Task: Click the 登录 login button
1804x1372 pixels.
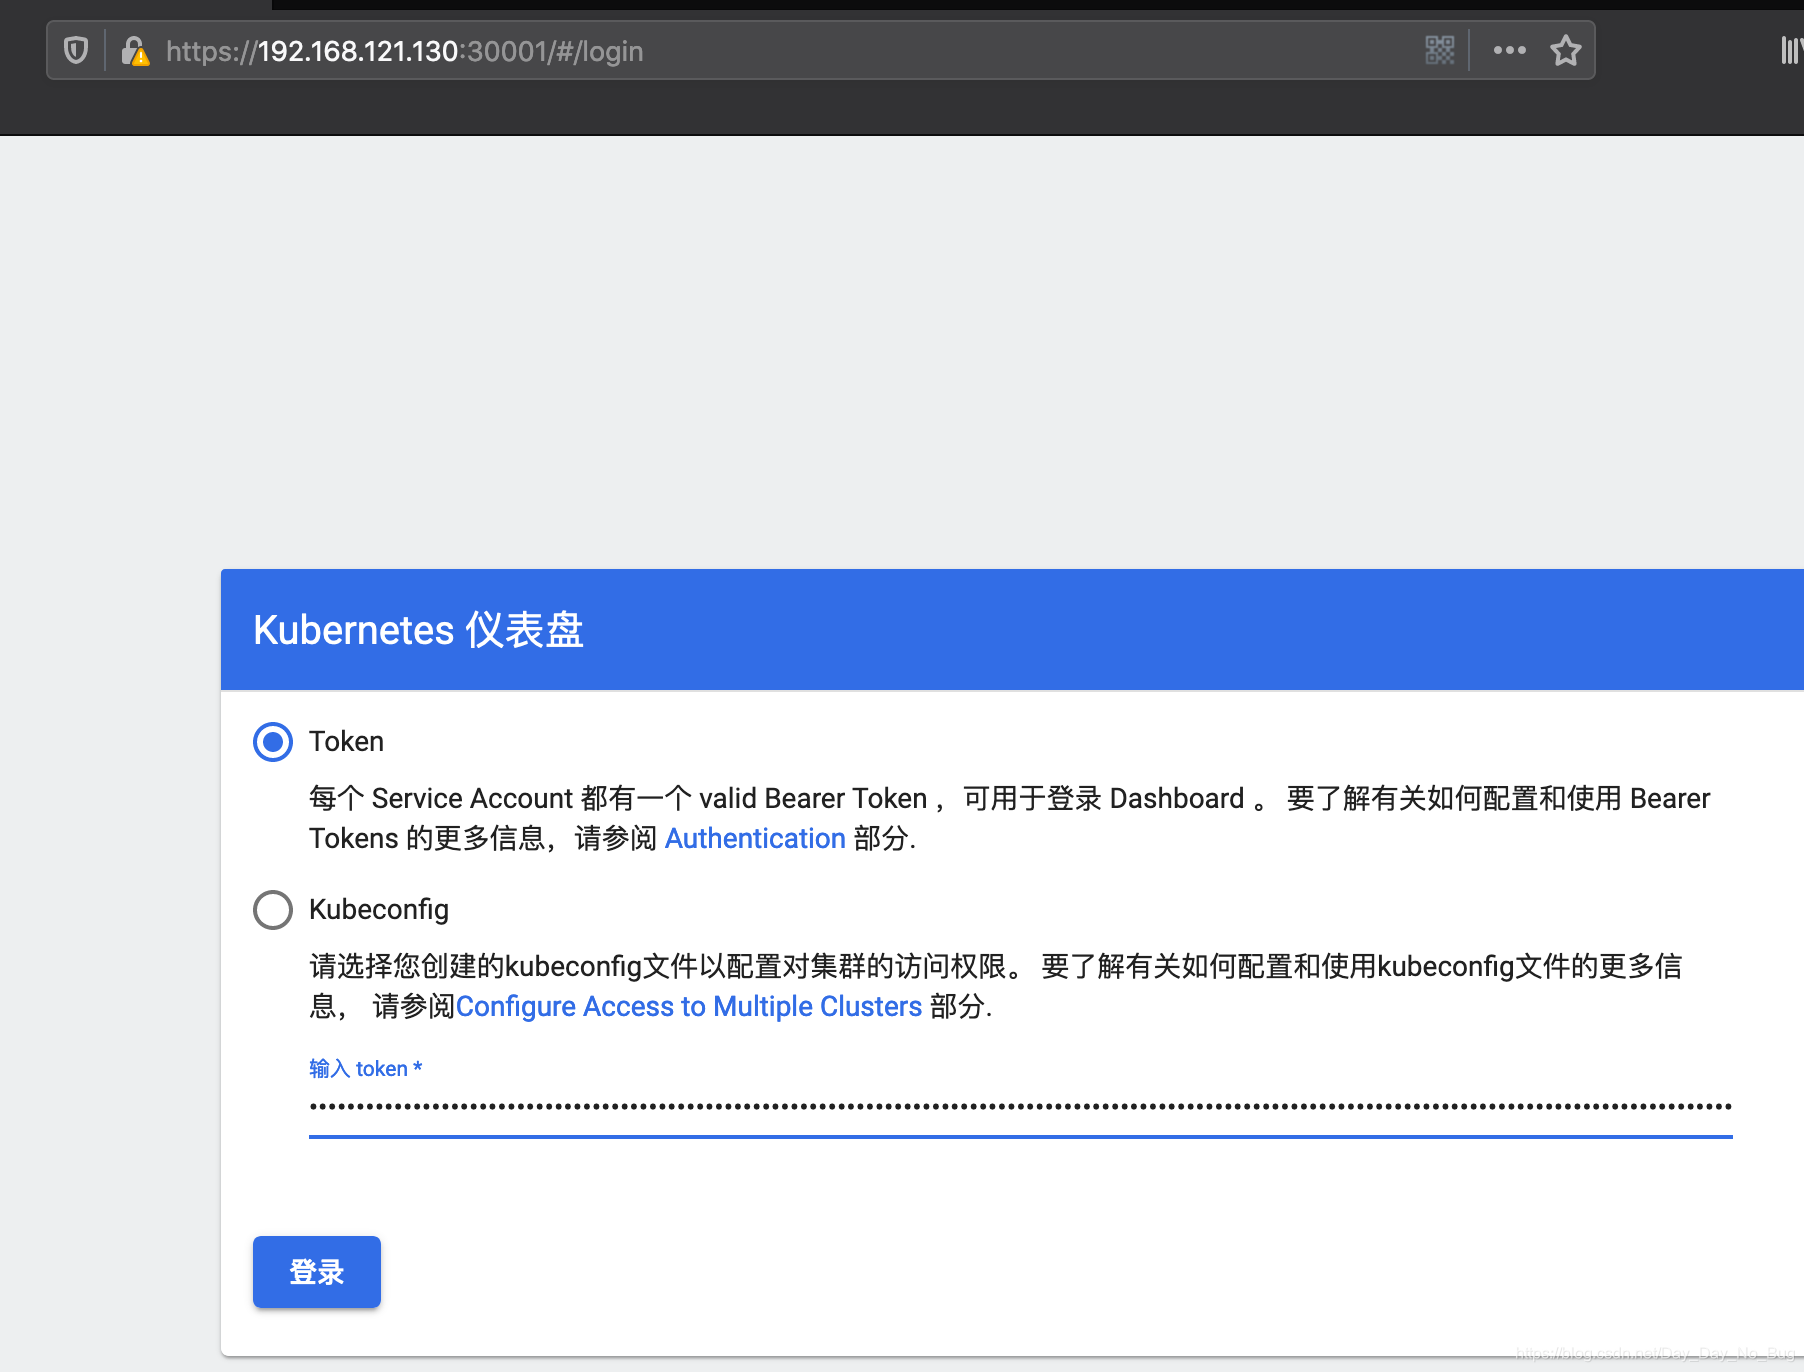Action: tap(316, 1271)
